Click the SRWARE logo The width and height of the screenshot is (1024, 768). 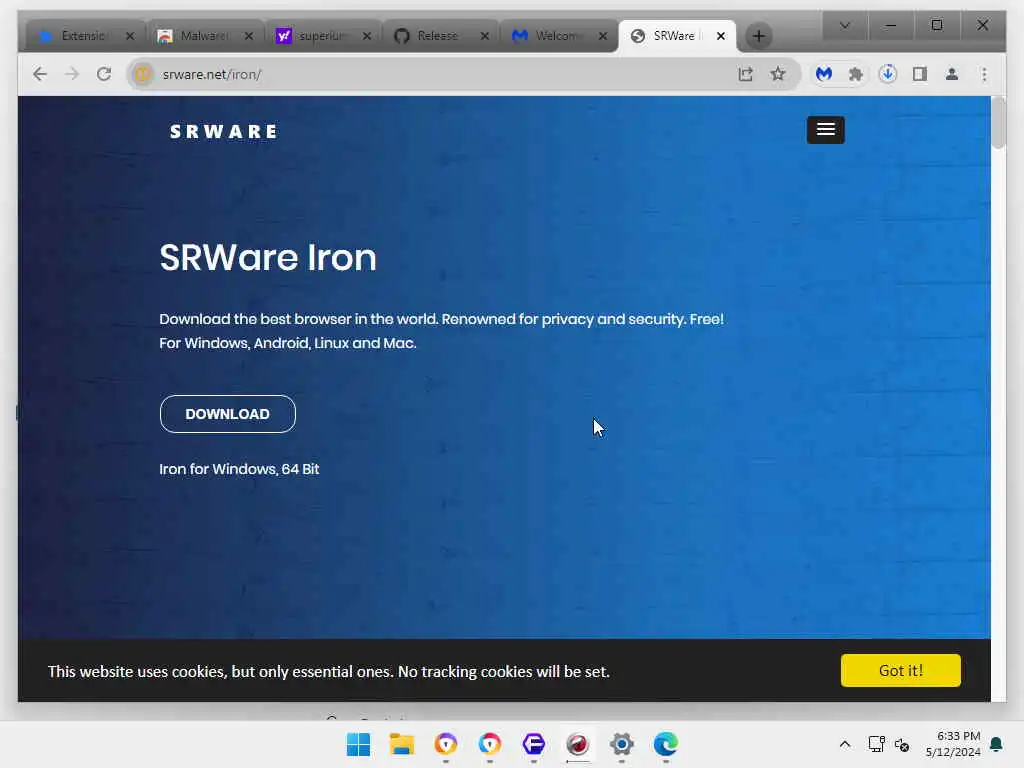223,132
